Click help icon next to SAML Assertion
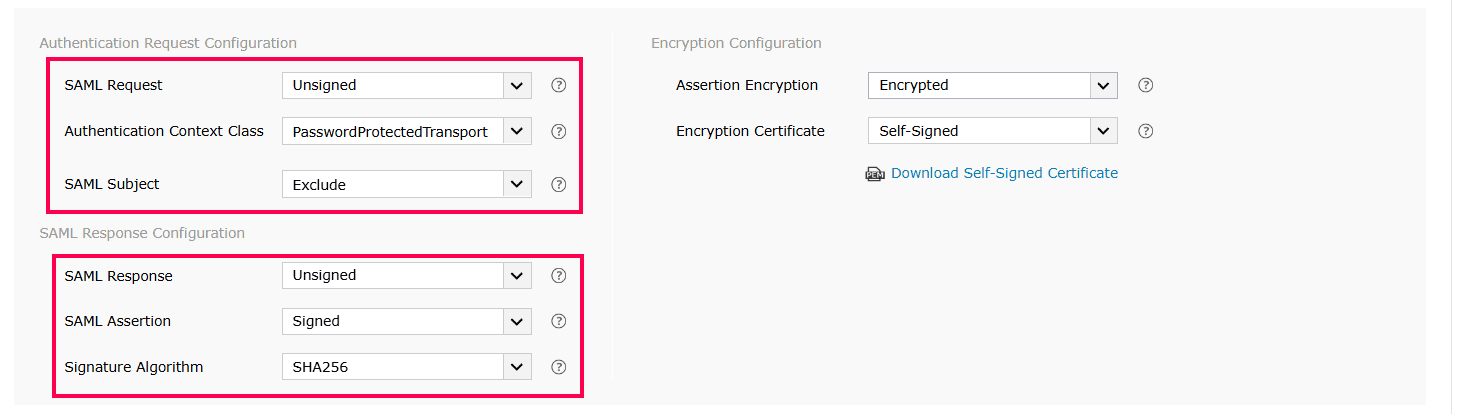This screenshot has height=414, width=1459. (x=559, y=321)
